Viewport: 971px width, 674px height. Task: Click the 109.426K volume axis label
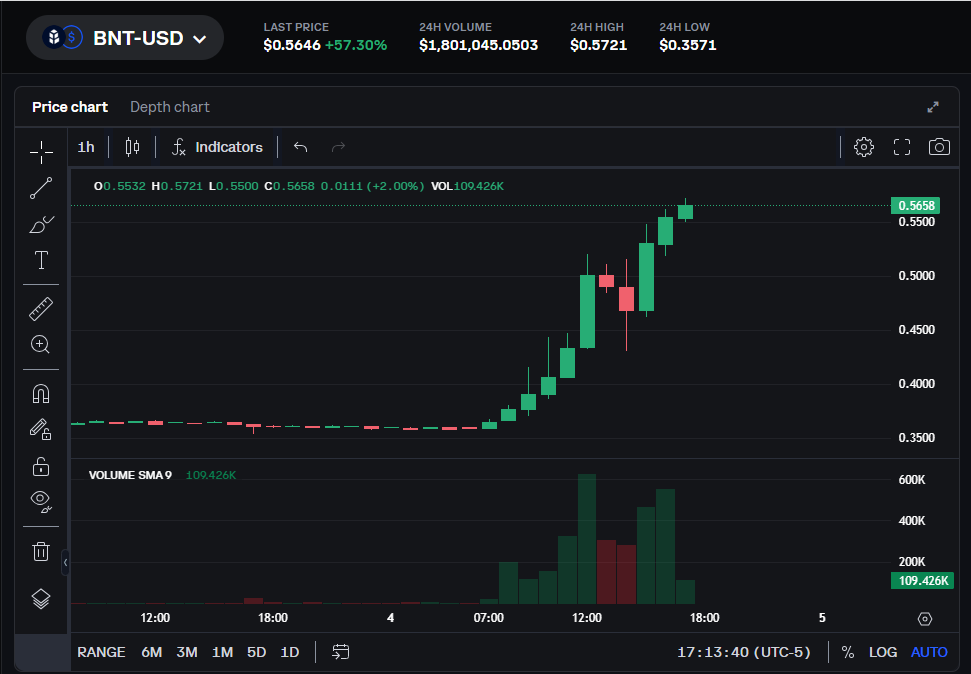pos(922,581)
